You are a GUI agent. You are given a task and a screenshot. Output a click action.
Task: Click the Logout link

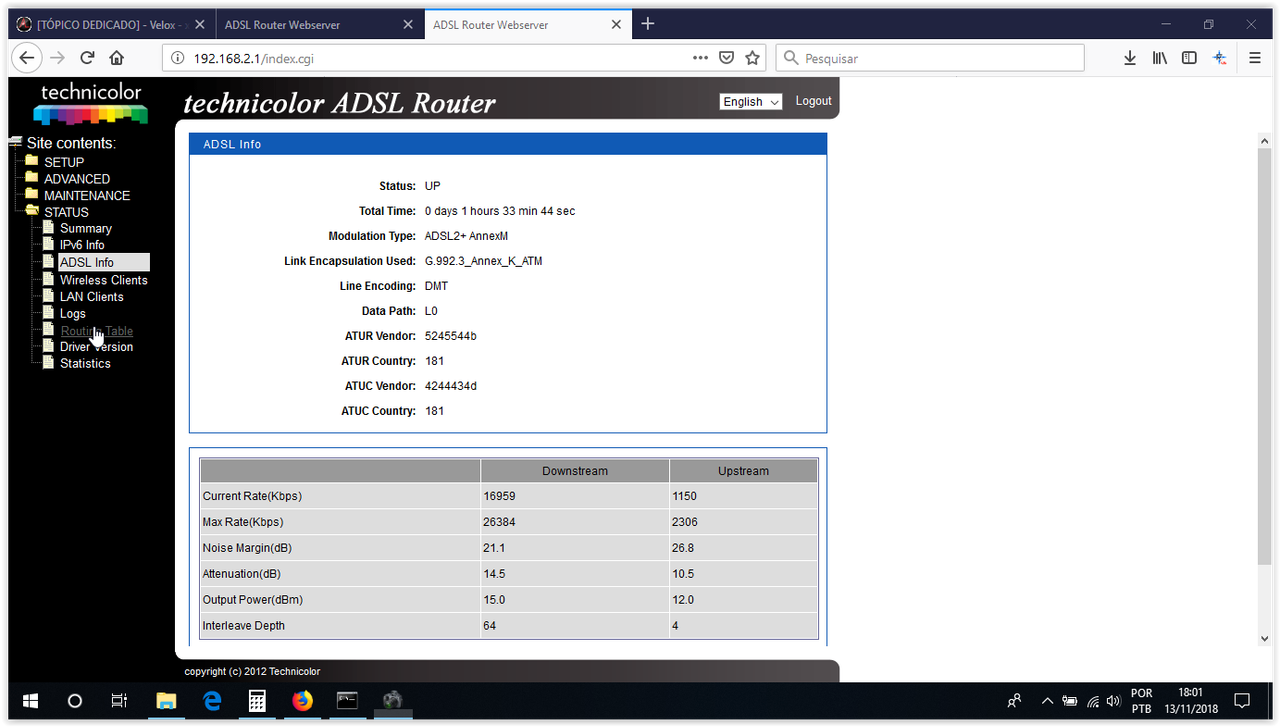(813, 101)
